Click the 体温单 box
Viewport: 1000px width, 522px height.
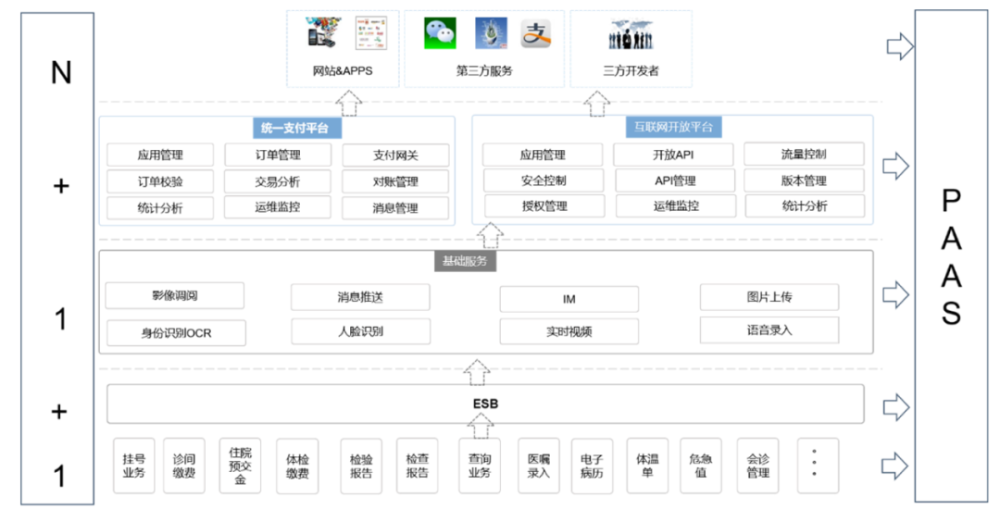click(x=647, y=466)
